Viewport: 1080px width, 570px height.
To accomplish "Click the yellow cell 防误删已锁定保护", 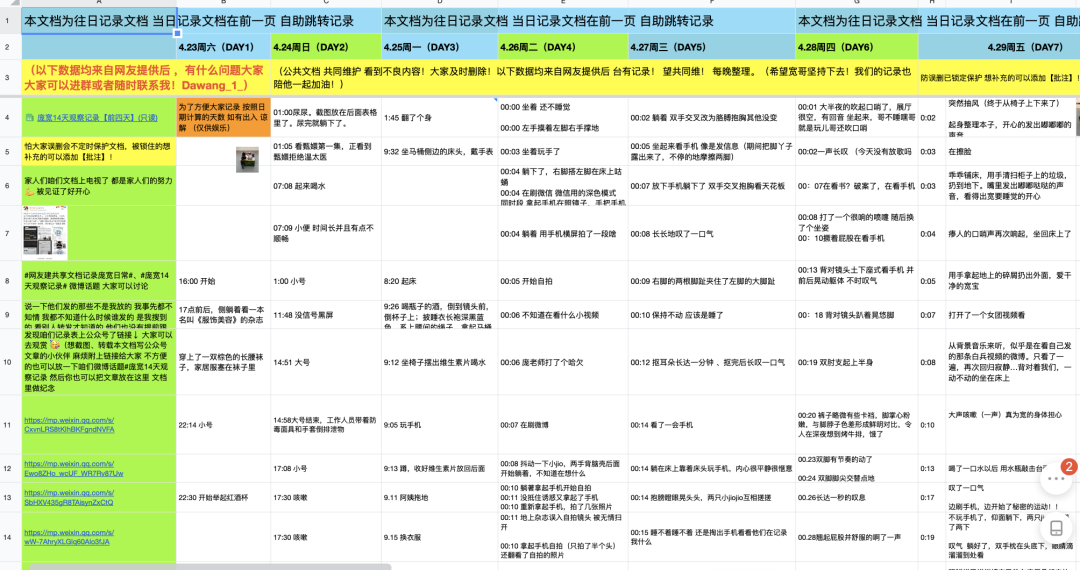I will pos(999,78).
